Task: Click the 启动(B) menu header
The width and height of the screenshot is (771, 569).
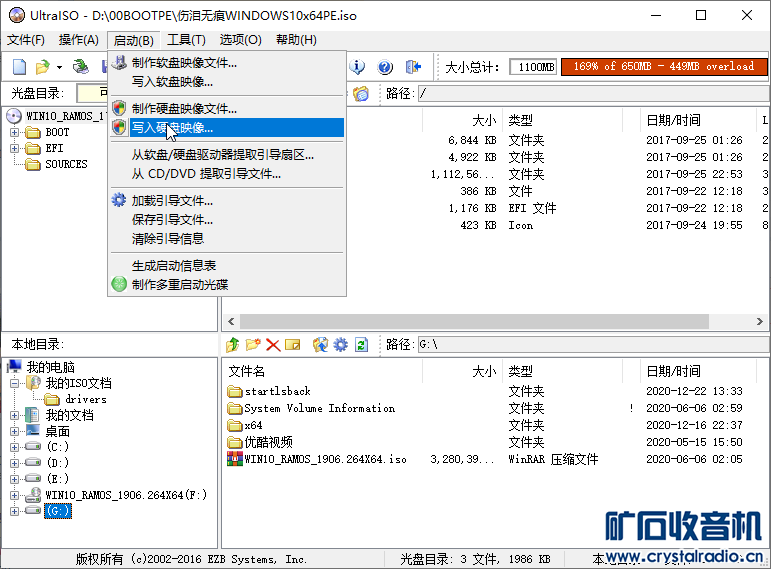Action: coord(134,40)
